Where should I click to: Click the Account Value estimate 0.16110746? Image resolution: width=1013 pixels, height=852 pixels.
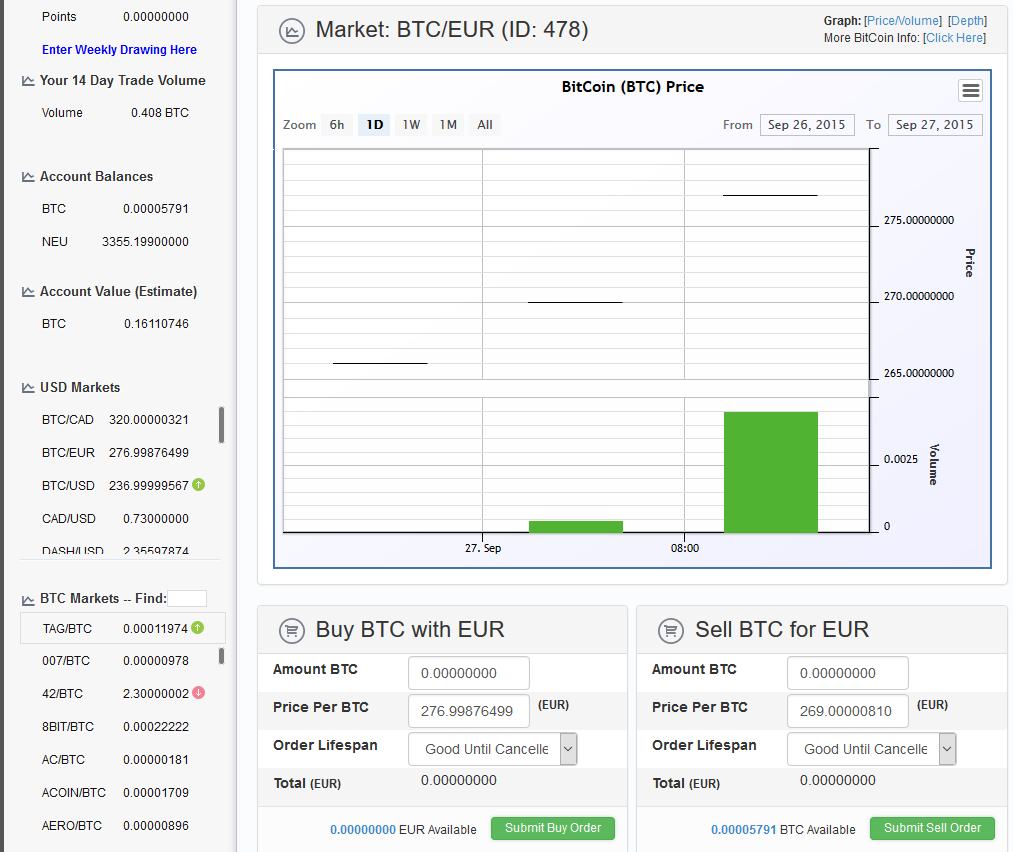click(x=156, y=324)
